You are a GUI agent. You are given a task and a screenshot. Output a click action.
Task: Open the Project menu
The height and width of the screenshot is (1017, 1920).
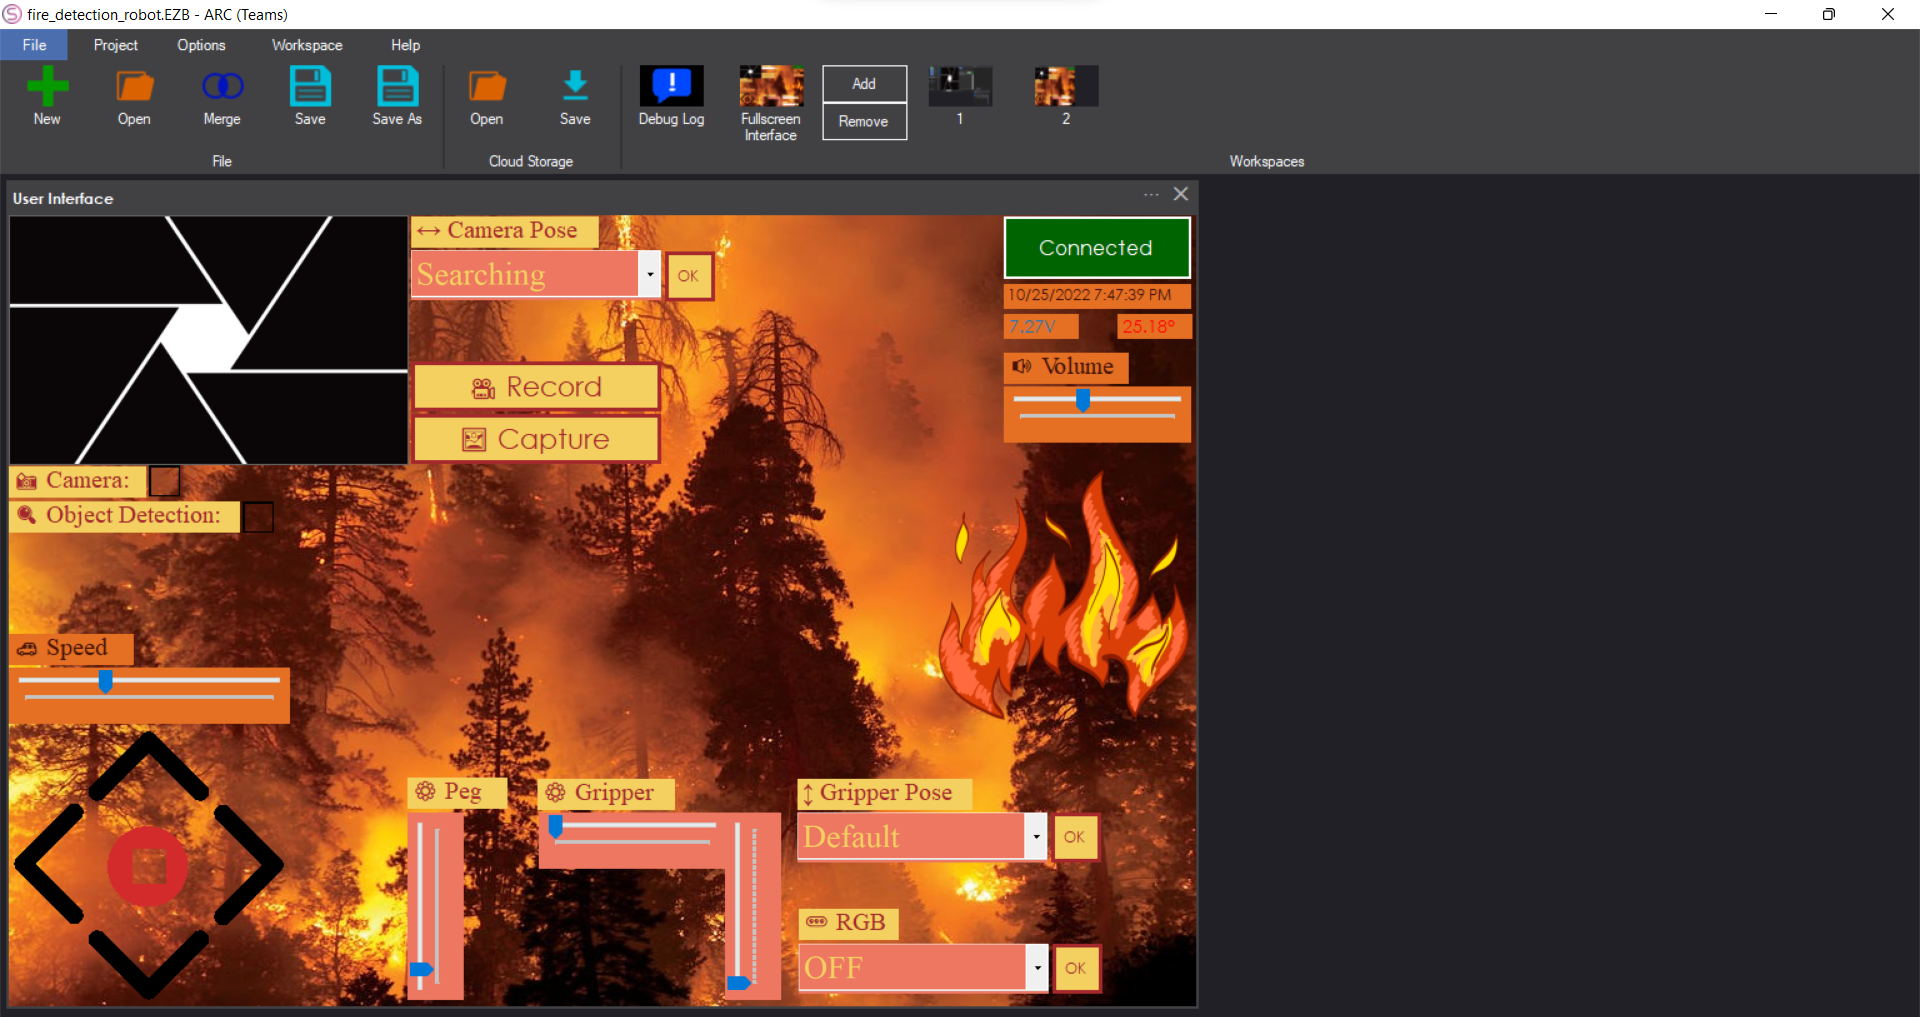pos(115,45)
